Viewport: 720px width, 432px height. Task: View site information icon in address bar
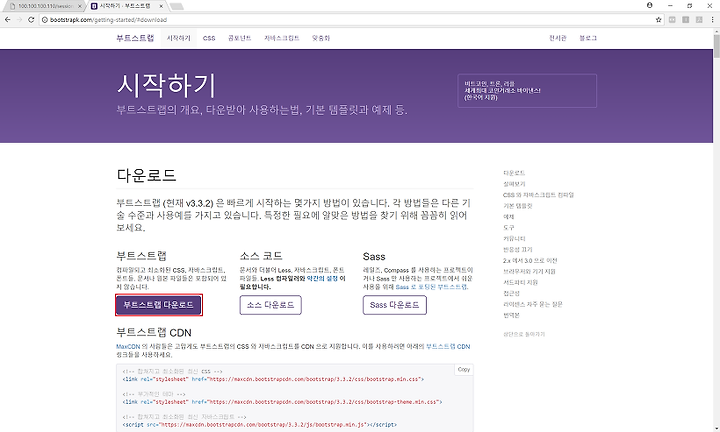point(45,20)
